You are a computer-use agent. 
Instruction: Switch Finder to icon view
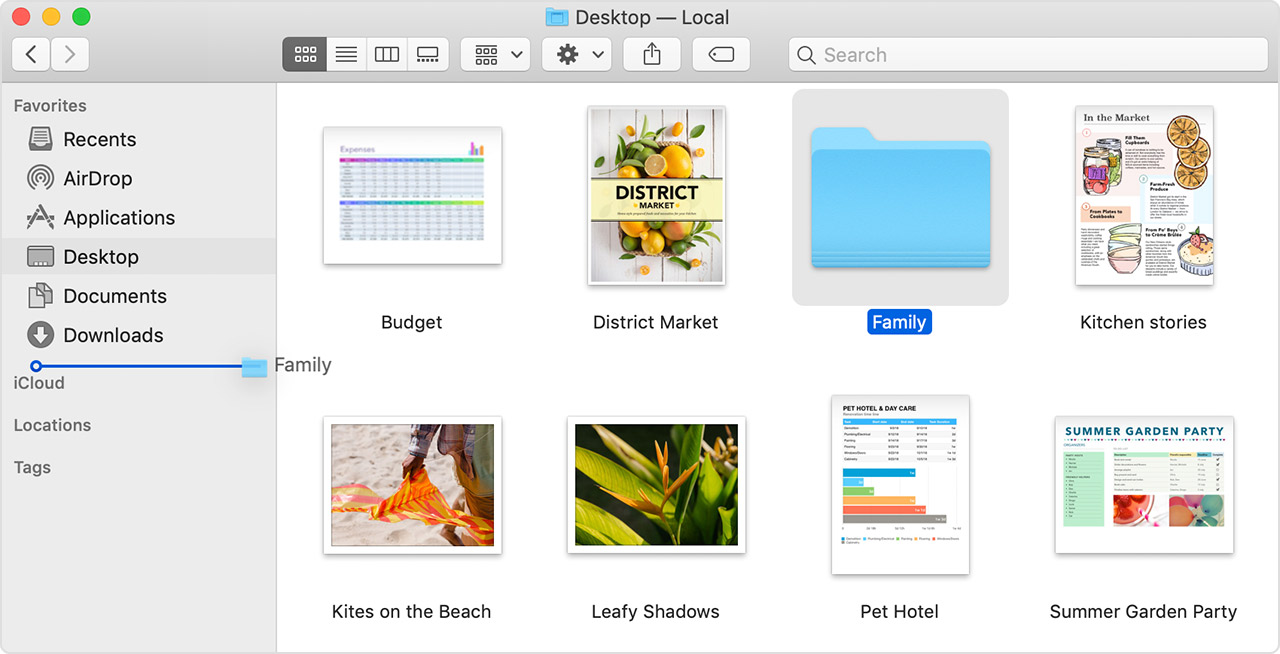pyautogui.click(x=304, y=54)
